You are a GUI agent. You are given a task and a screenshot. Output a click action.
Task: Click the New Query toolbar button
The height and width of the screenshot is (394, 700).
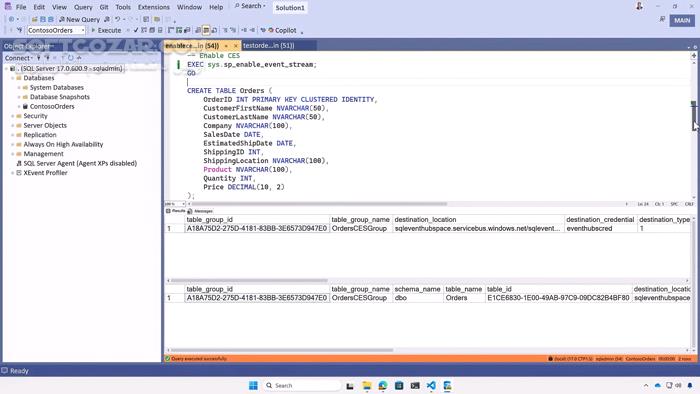79,20
